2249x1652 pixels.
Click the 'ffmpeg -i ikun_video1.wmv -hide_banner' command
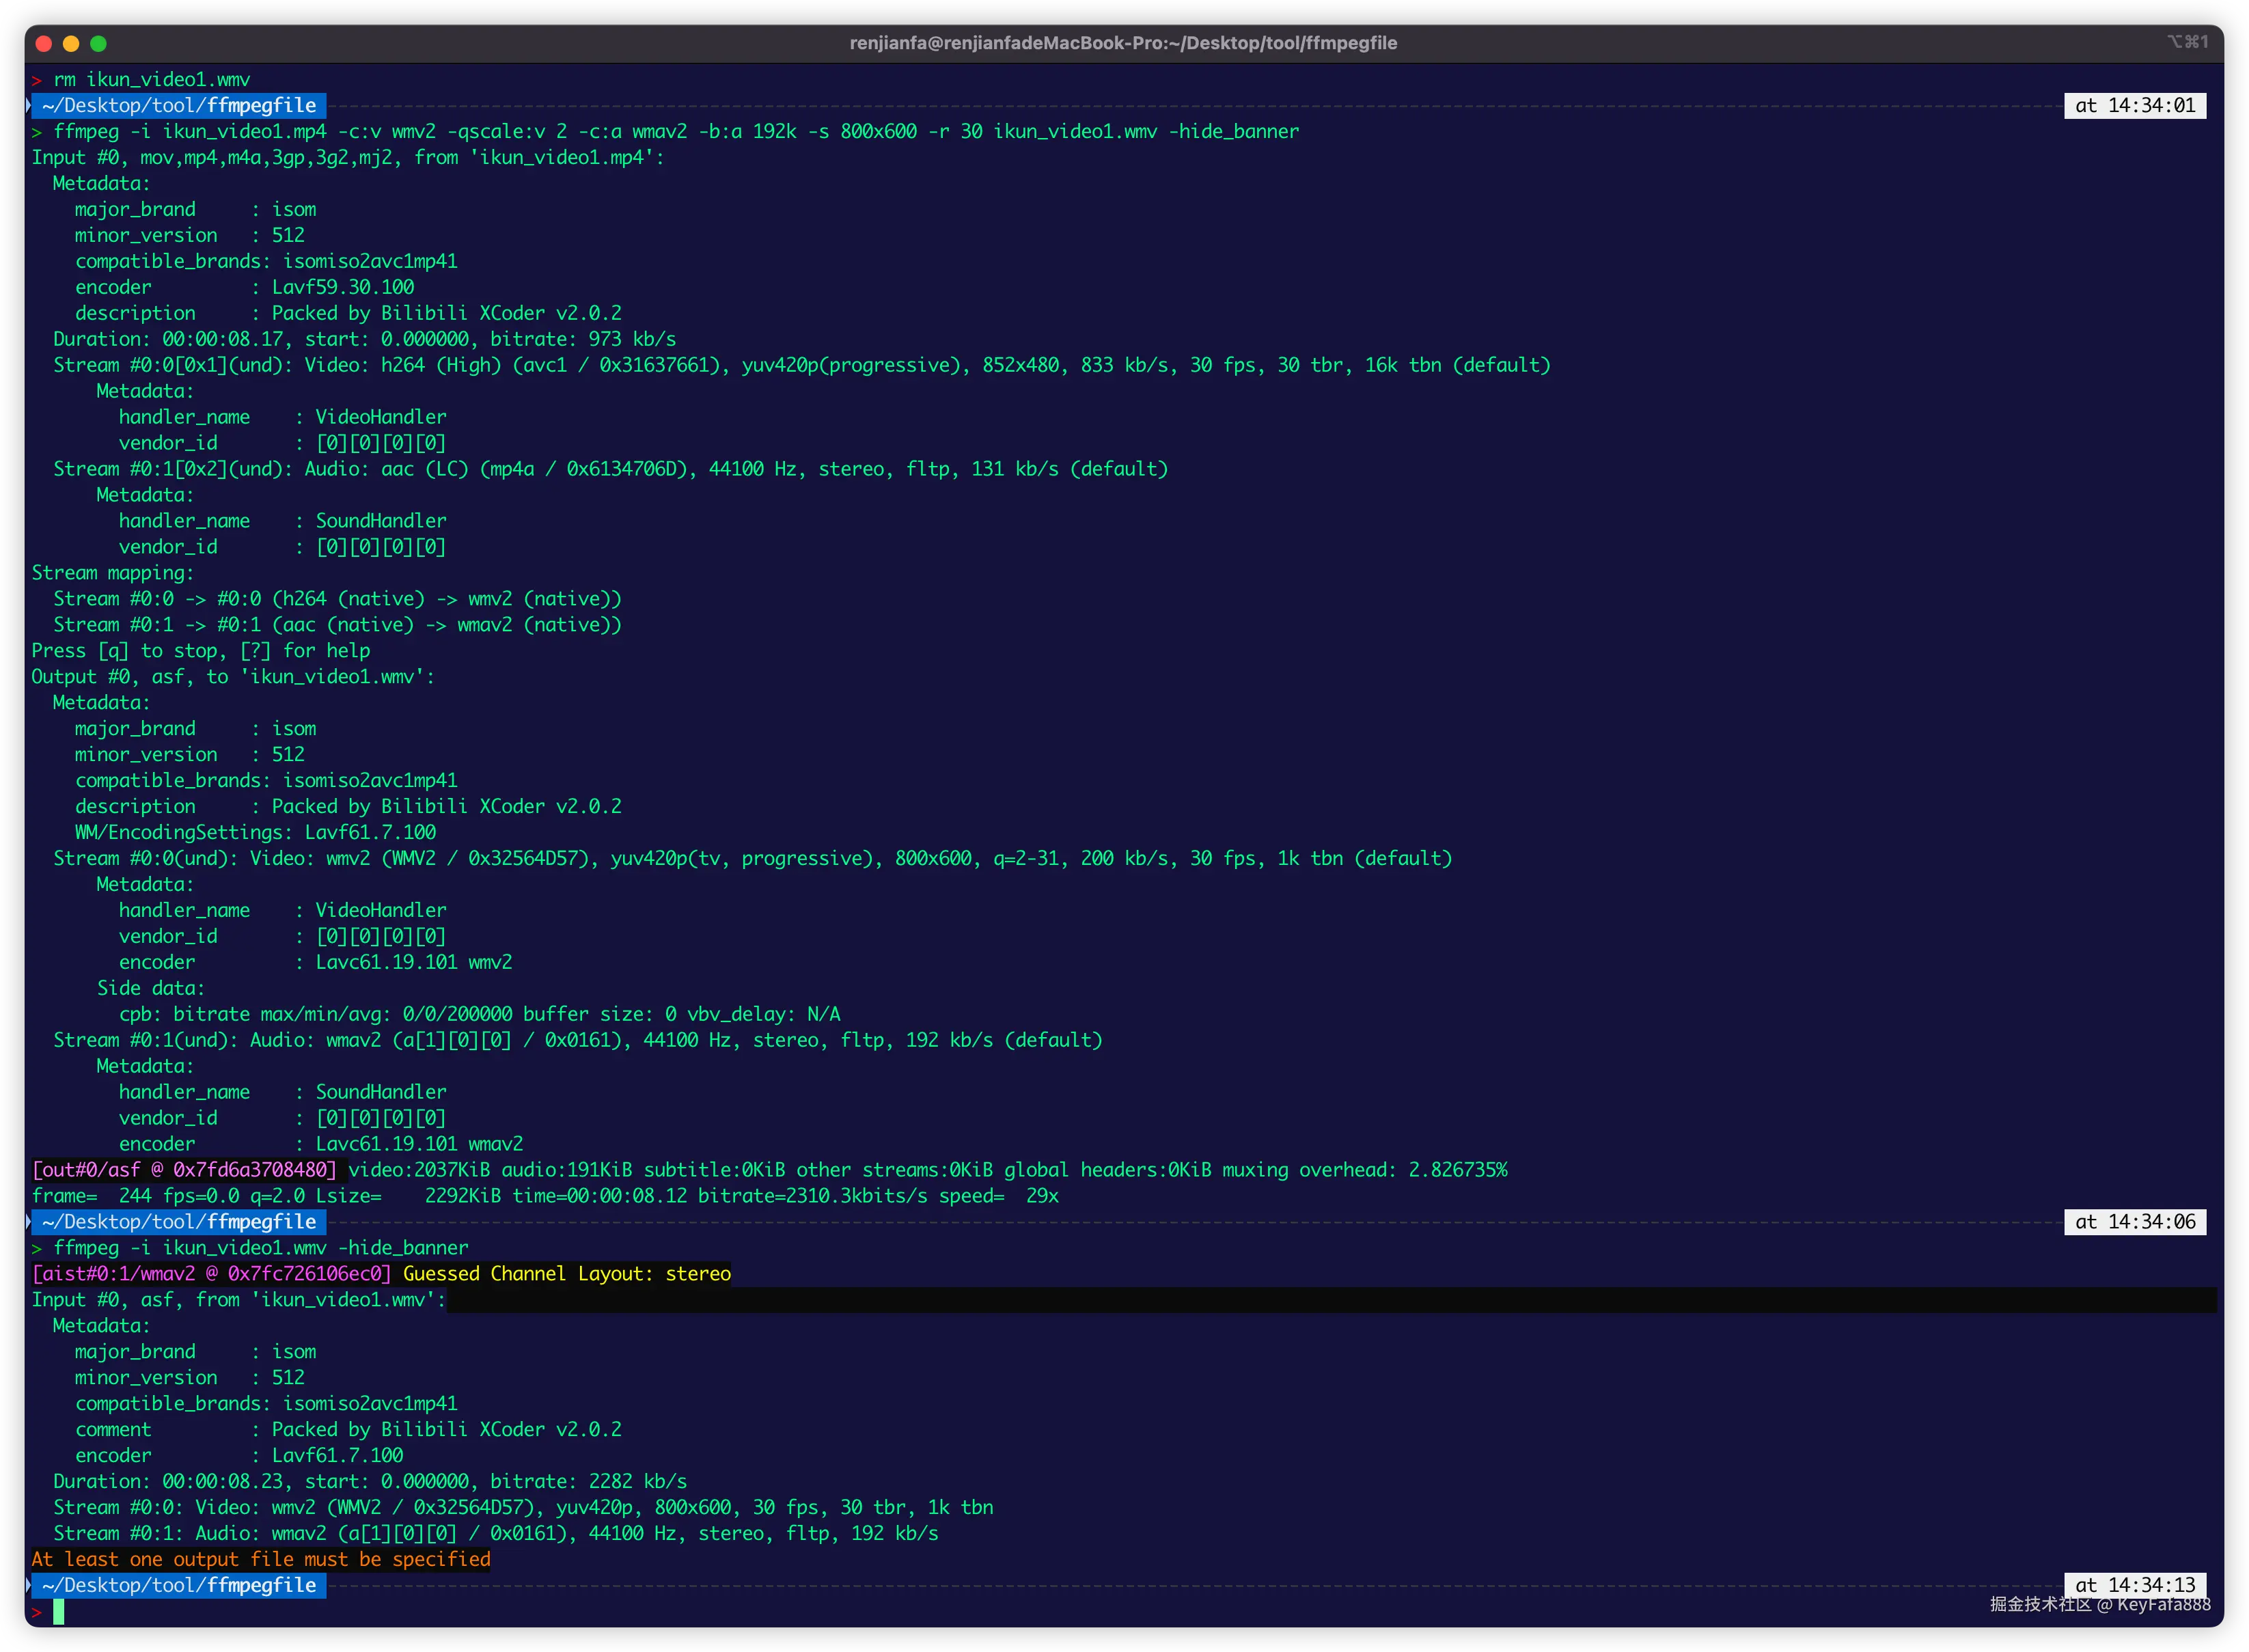(260, 1248)
